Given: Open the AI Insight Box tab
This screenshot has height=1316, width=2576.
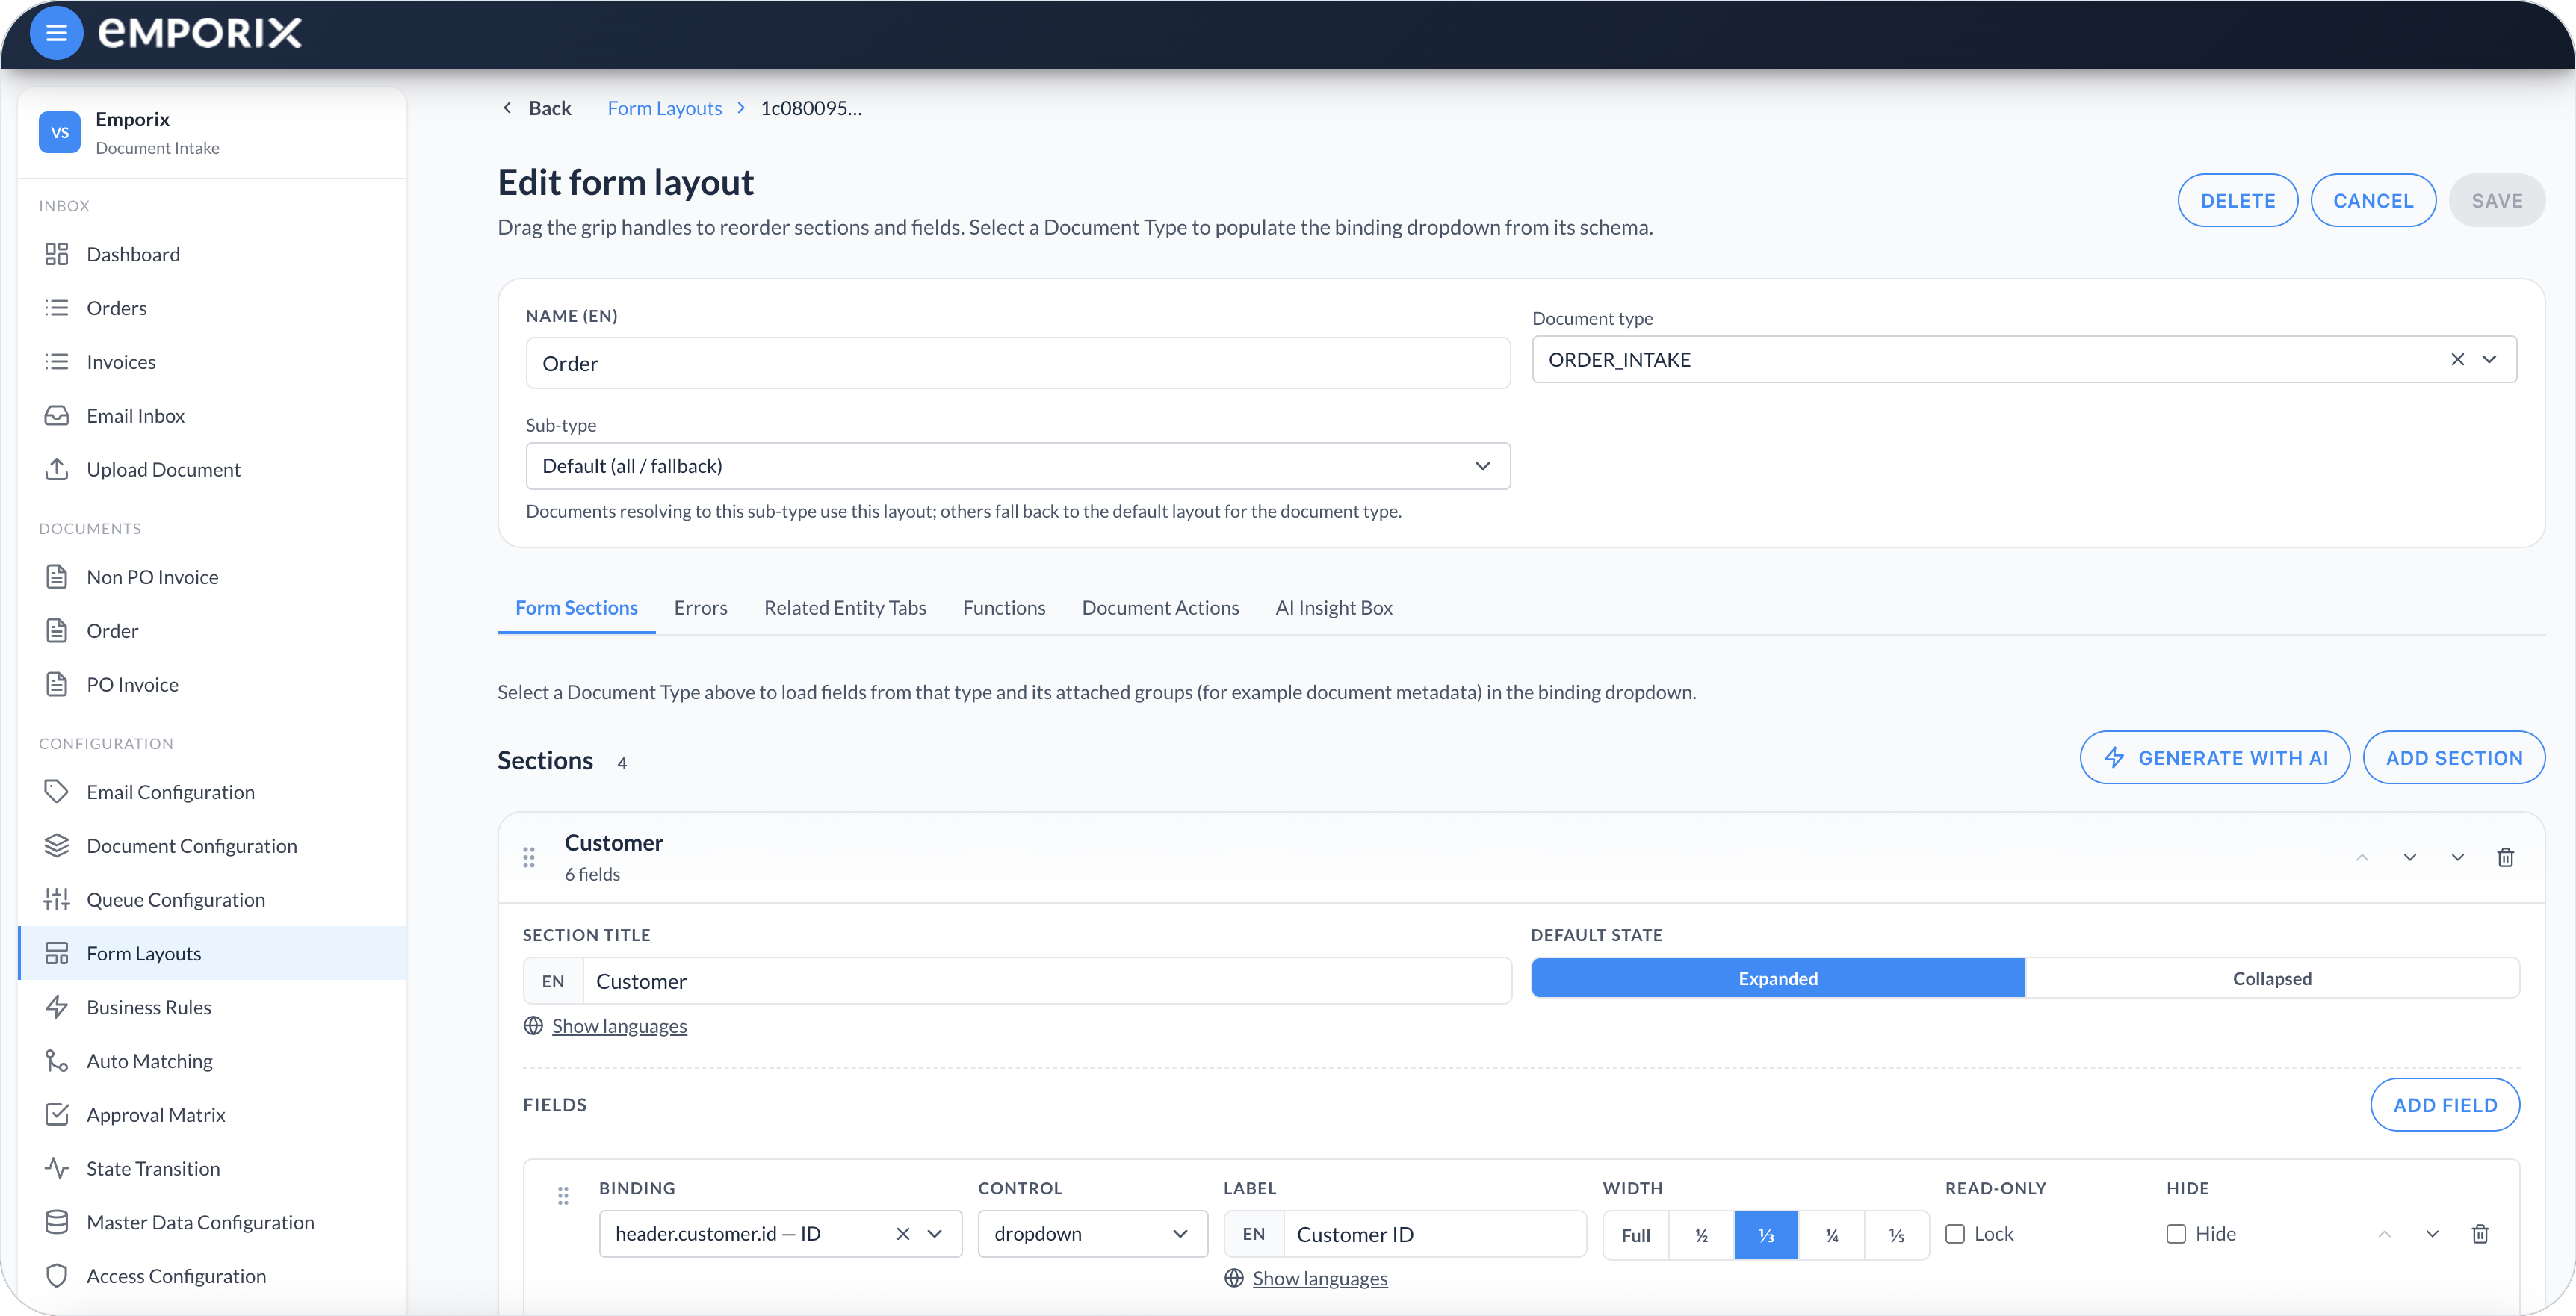Looking at the screenshot, I should pyautogui.click(x=1333, y=607).
